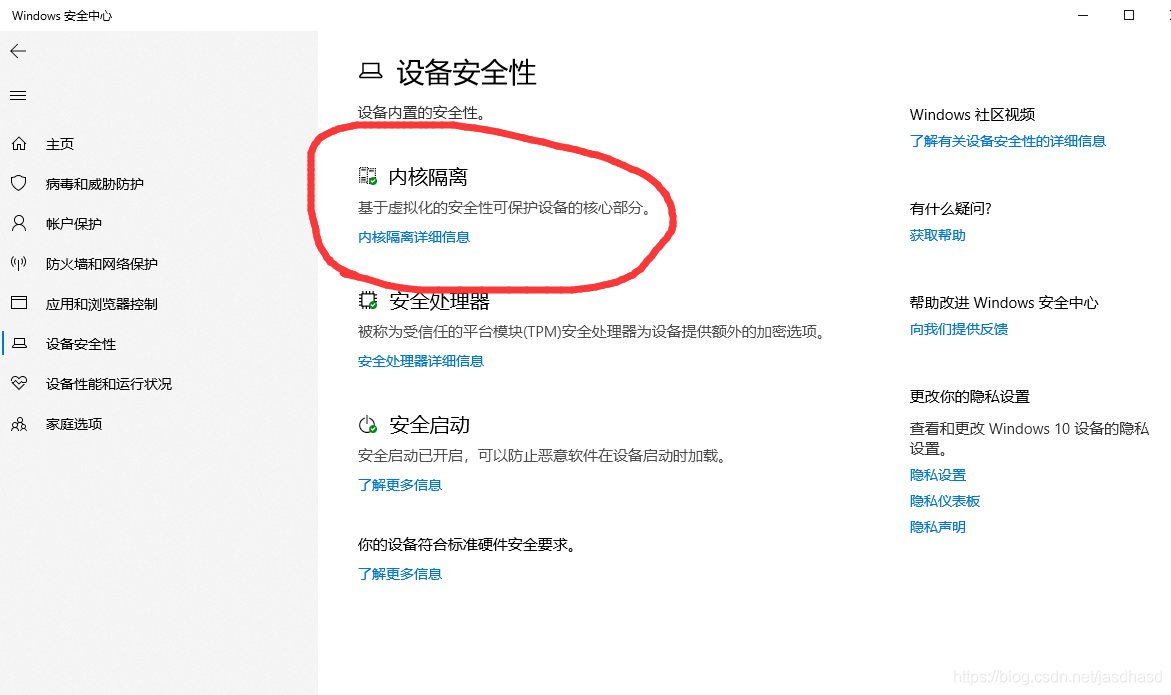This screenshot has width=1171, height=695.
Task: Open 隐私仪表板 link
Action: (945, 501)
